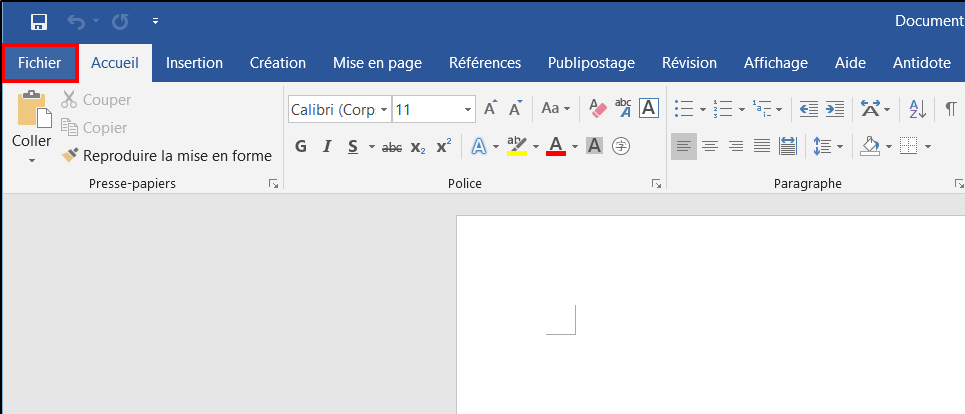Image resolution: width=965 pixels, height=414 pixels.
Task: Open the Presse-papiers dialog launcher
Action: click(x=273, y=184)
